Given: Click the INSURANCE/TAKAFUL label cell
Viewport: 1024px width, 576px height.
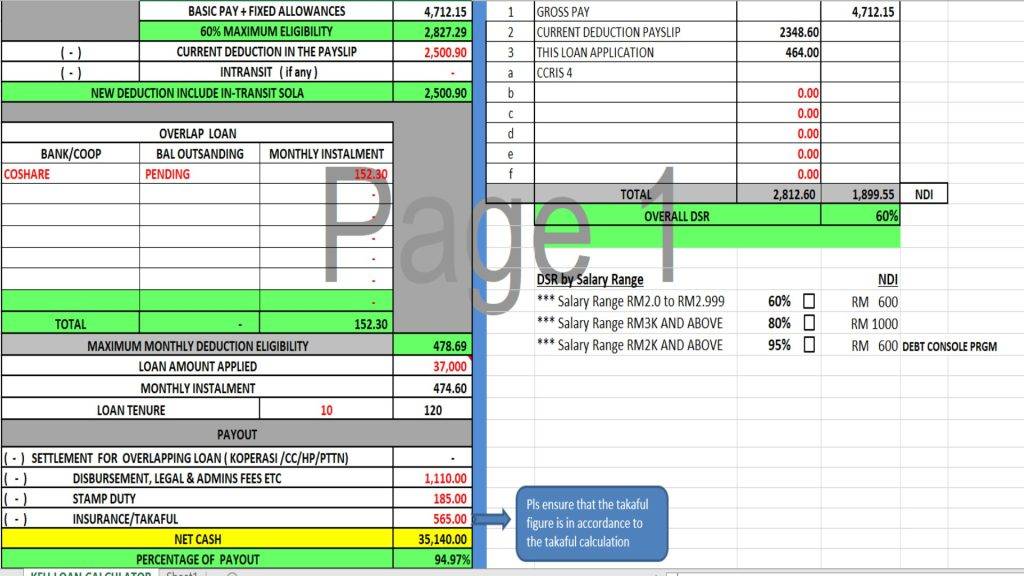Looking at the screenshot, I should point(197,519).
